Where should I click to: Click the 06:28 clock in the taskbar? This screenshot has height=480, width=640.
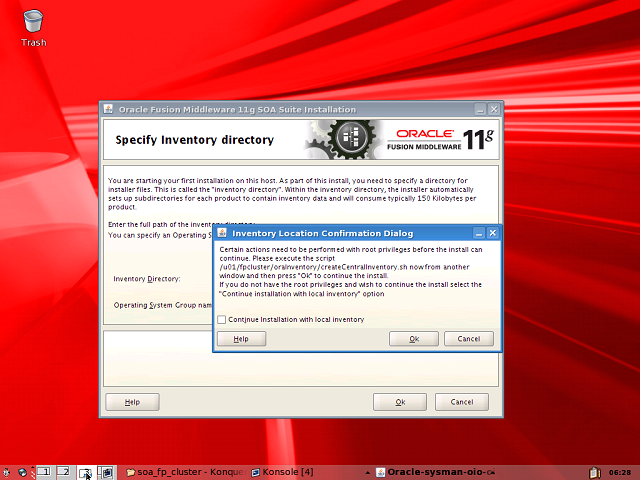point(620,473)
